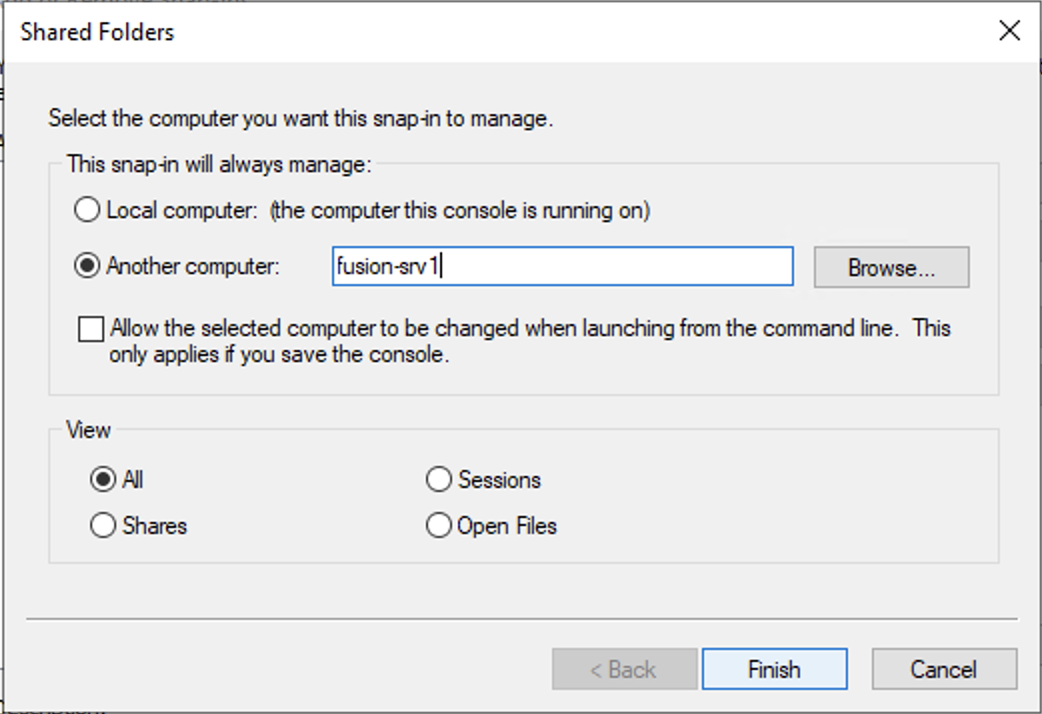Switch view to Sessions
Screen dimensions: 1042x714
tap(437, 480)
